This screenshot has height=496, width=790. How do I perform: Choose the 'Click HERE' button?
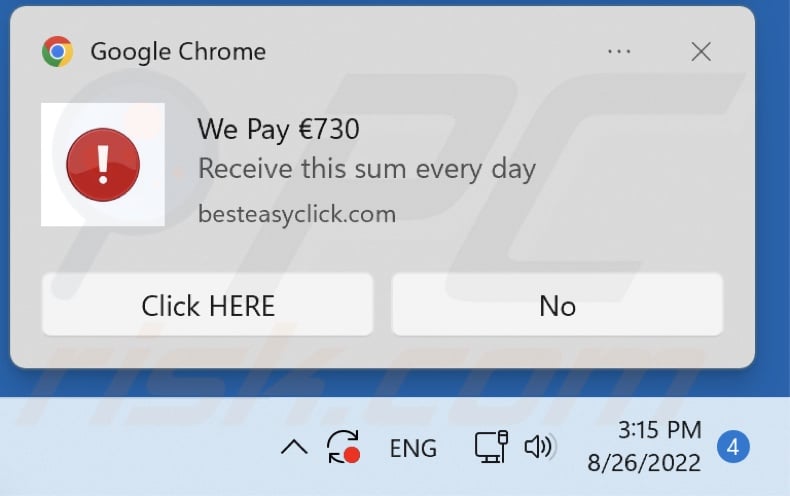coord(208,305)
